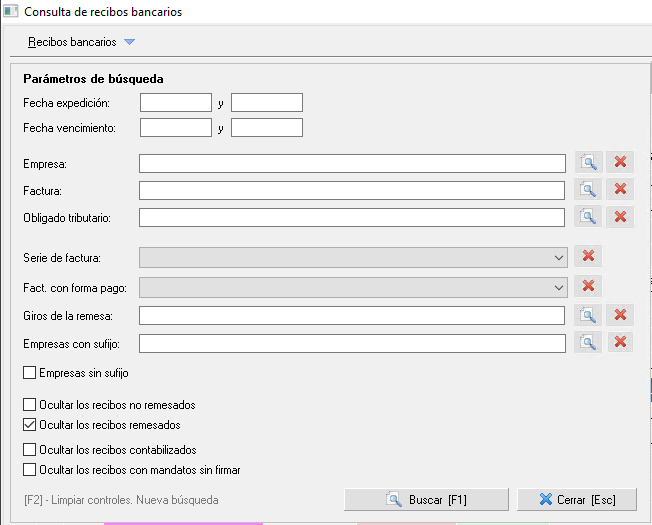Click the Buscar [F1] button
652x525 pixels.
point(426,499)
